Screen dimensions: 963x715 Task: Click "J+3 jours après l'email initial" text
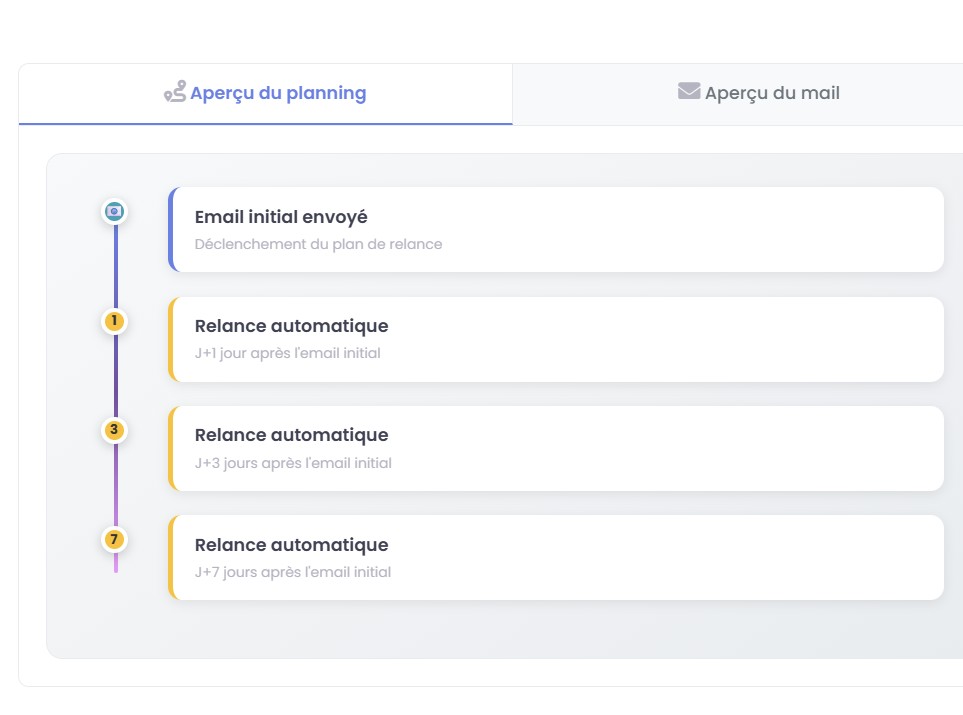coord(293,463)
